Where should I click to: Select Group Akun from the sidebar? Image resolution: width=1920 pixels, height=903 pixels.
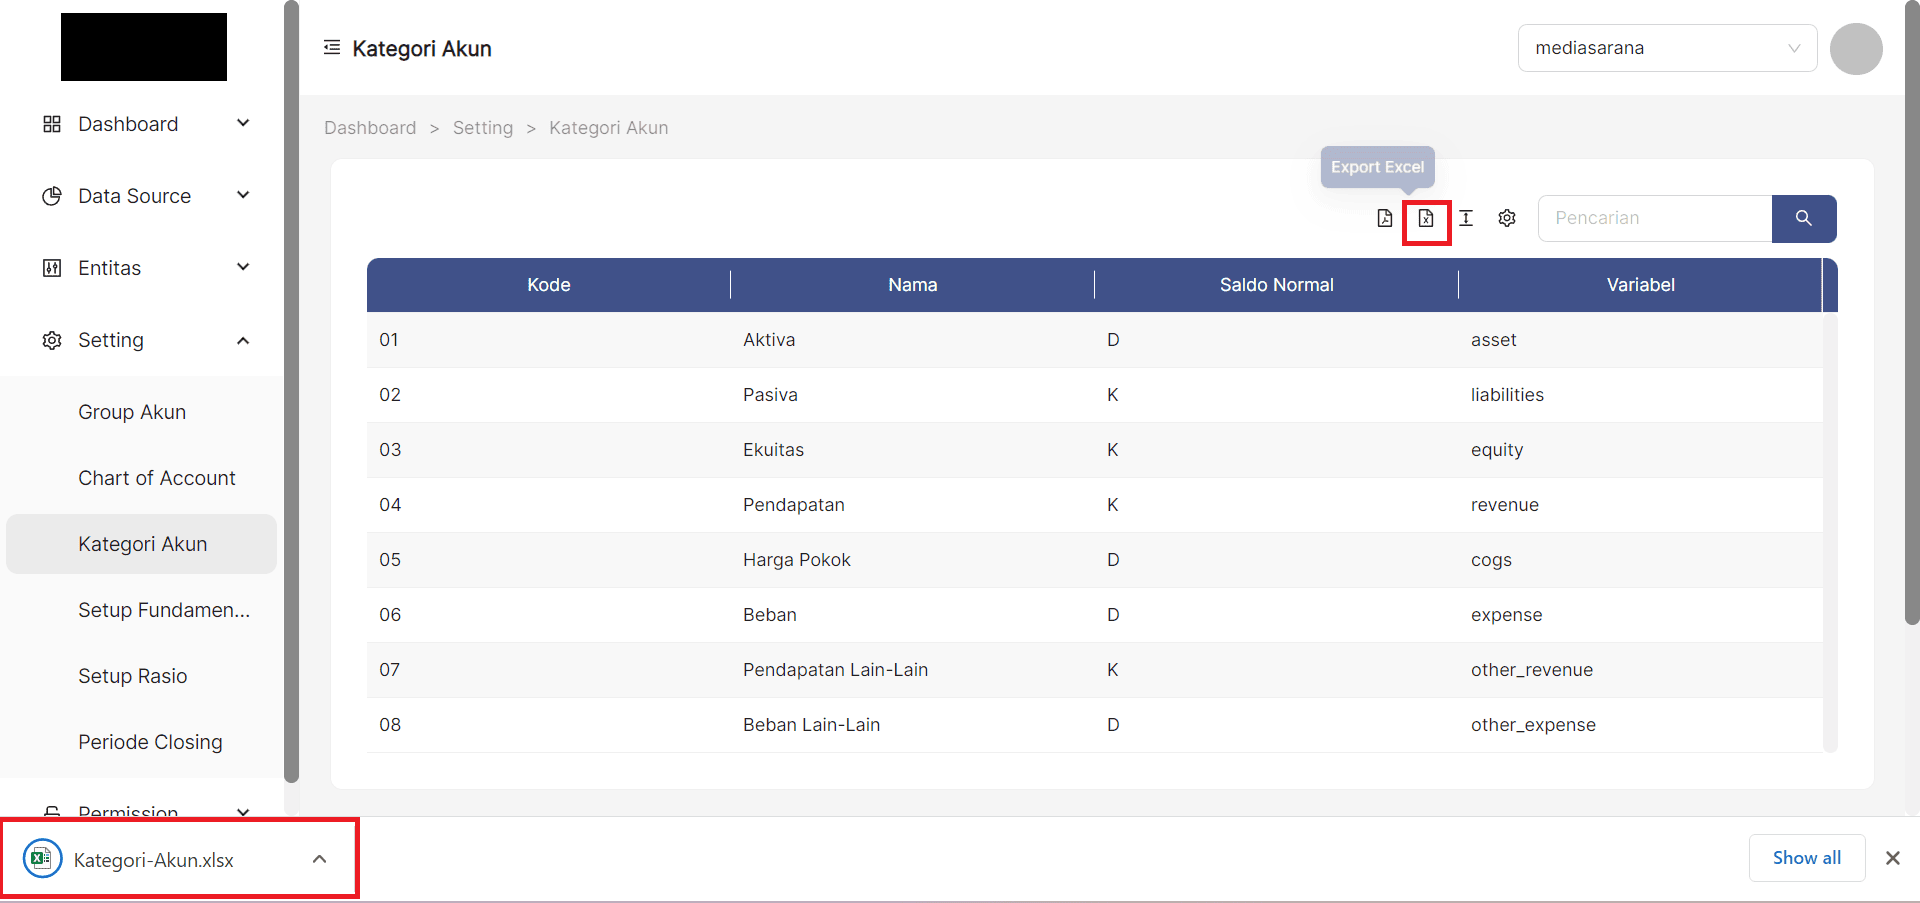132,411
